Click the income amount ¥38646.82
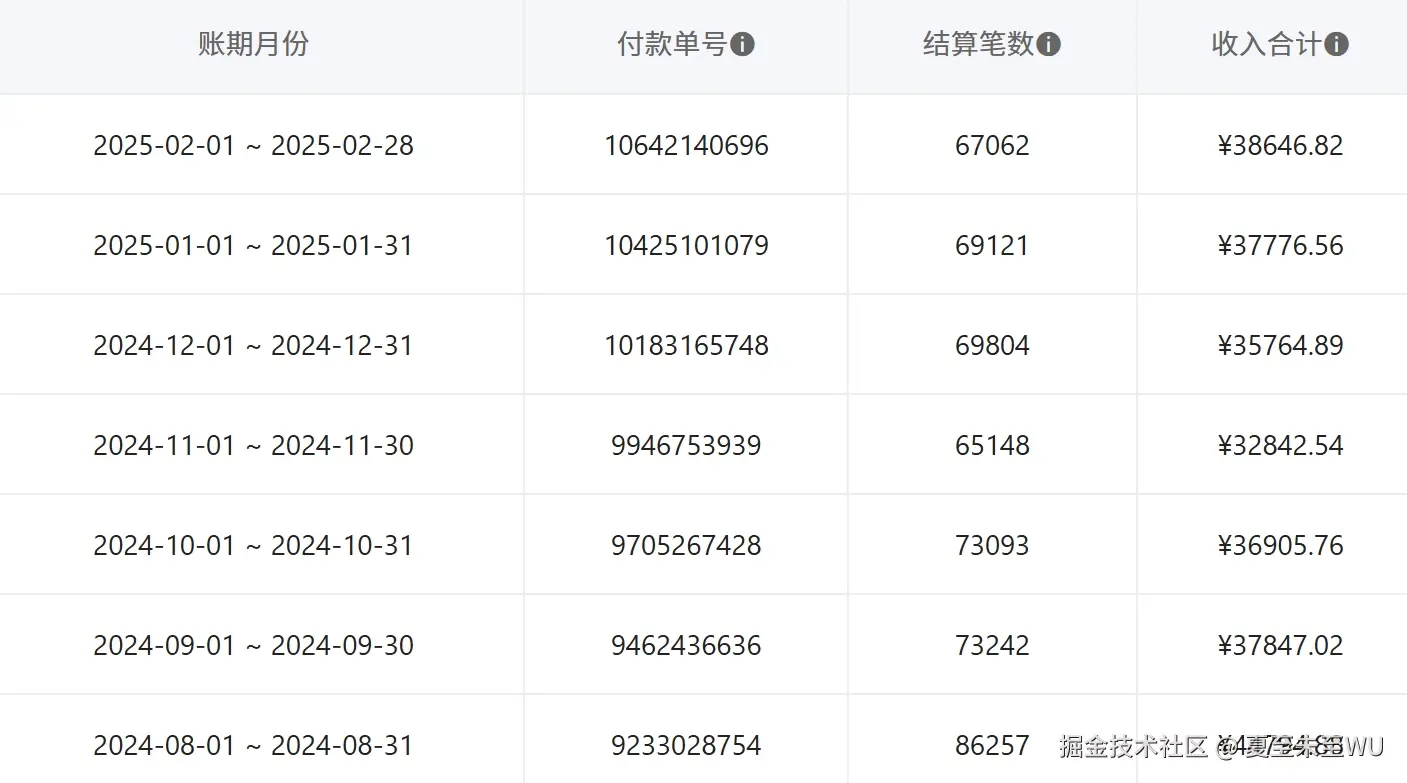Viewport: 1407px width, 783px height. 1280,145
